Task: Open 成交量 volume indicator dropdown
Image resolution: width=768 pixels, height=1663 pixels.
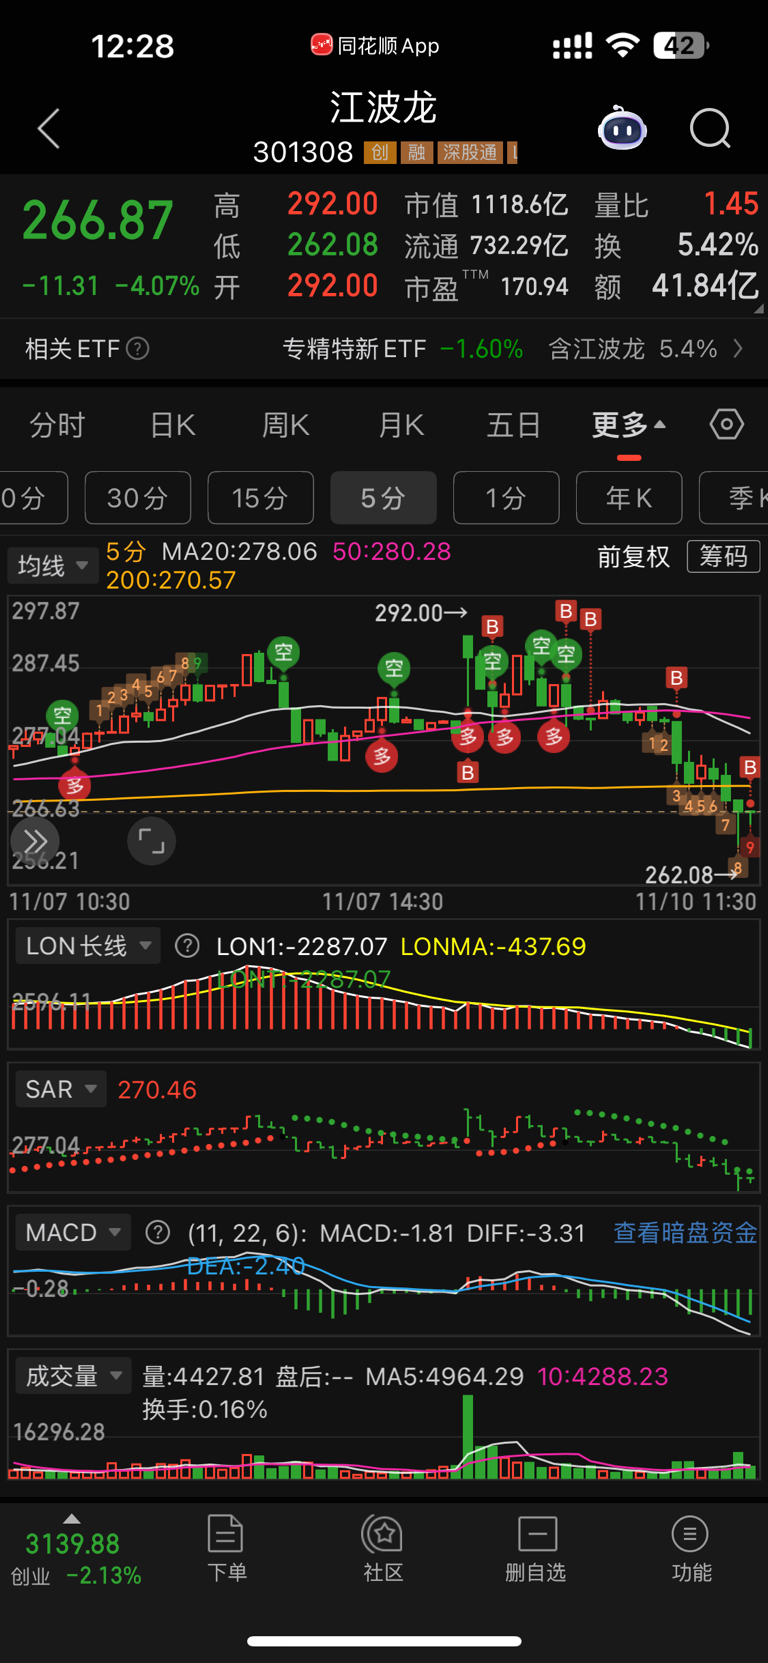Action: pos(73,1376)
